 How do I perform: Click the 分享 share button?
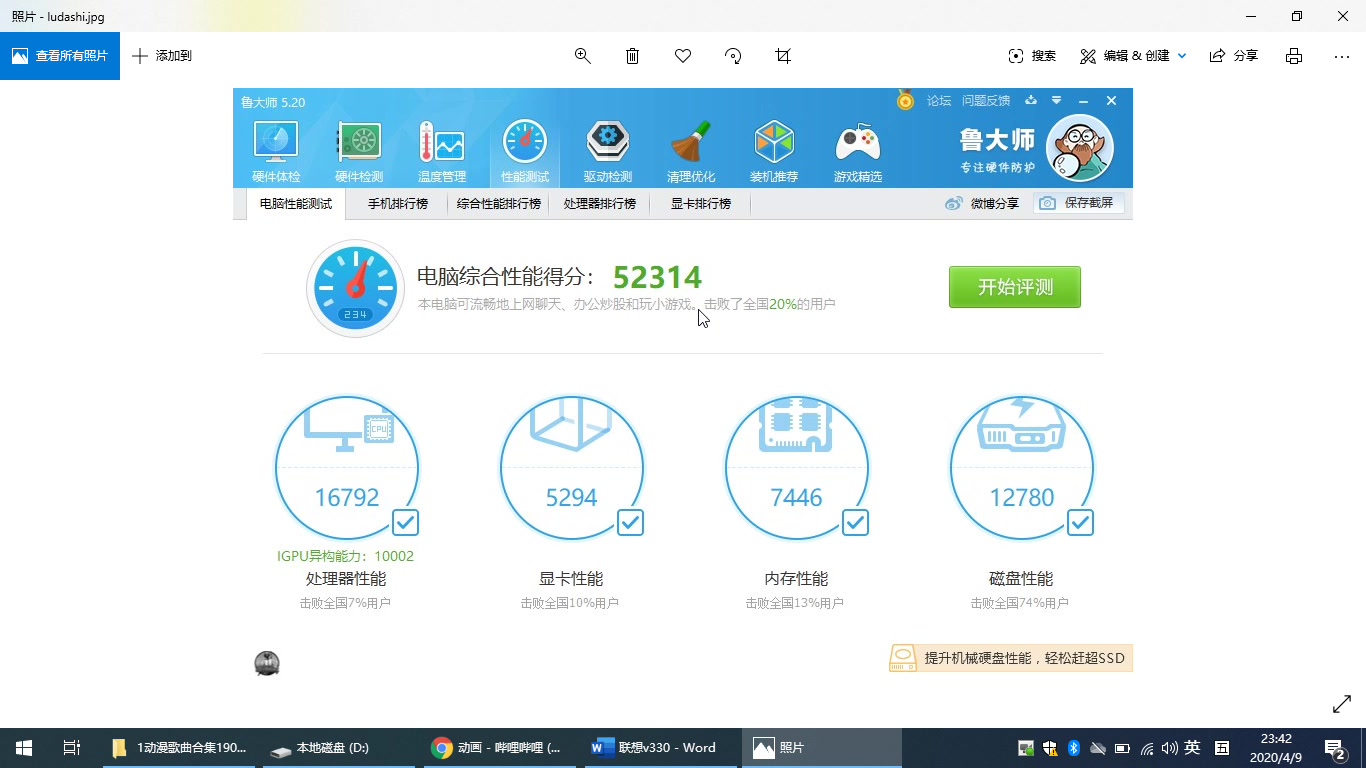(1234, 56)
